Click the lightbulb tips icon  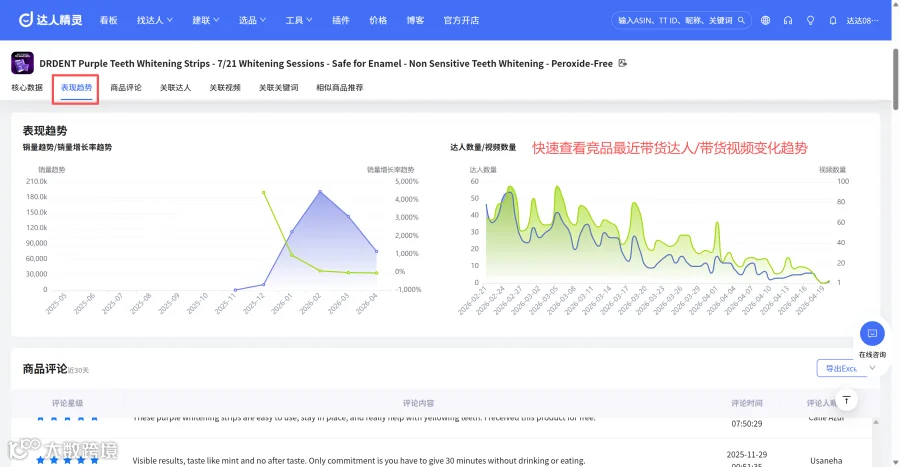pos(810,20)
